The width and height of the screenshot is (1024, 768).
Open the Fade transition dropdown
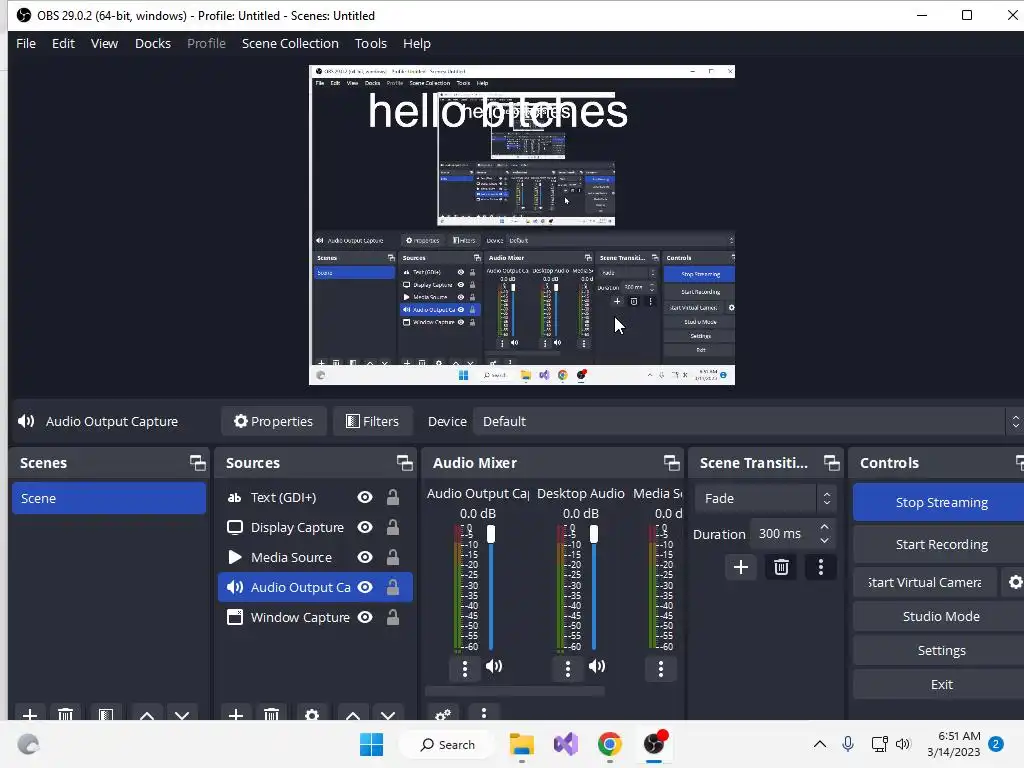tap(765, 498)
